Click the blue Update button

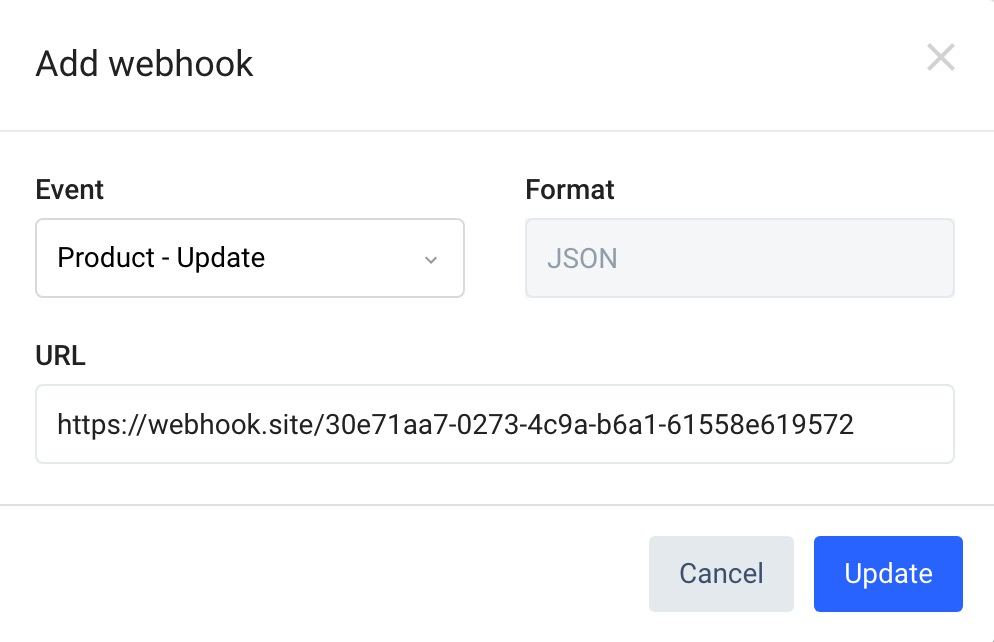point(887,573)
